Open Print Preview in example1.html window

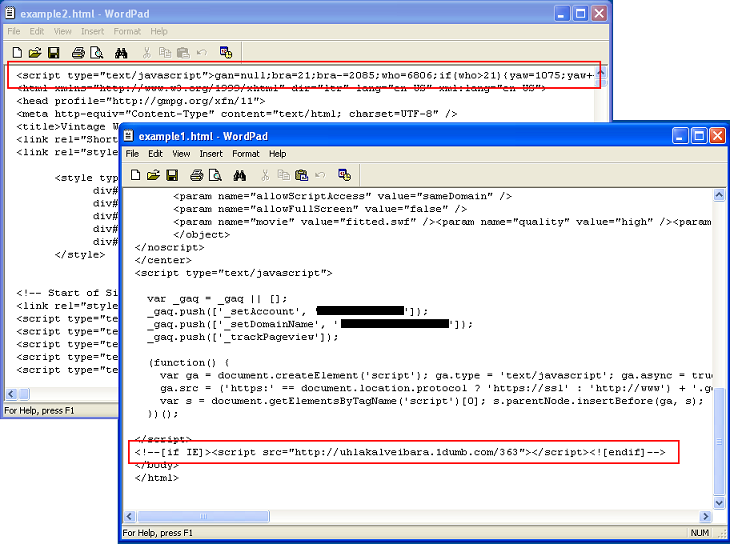tap(215, 175)
